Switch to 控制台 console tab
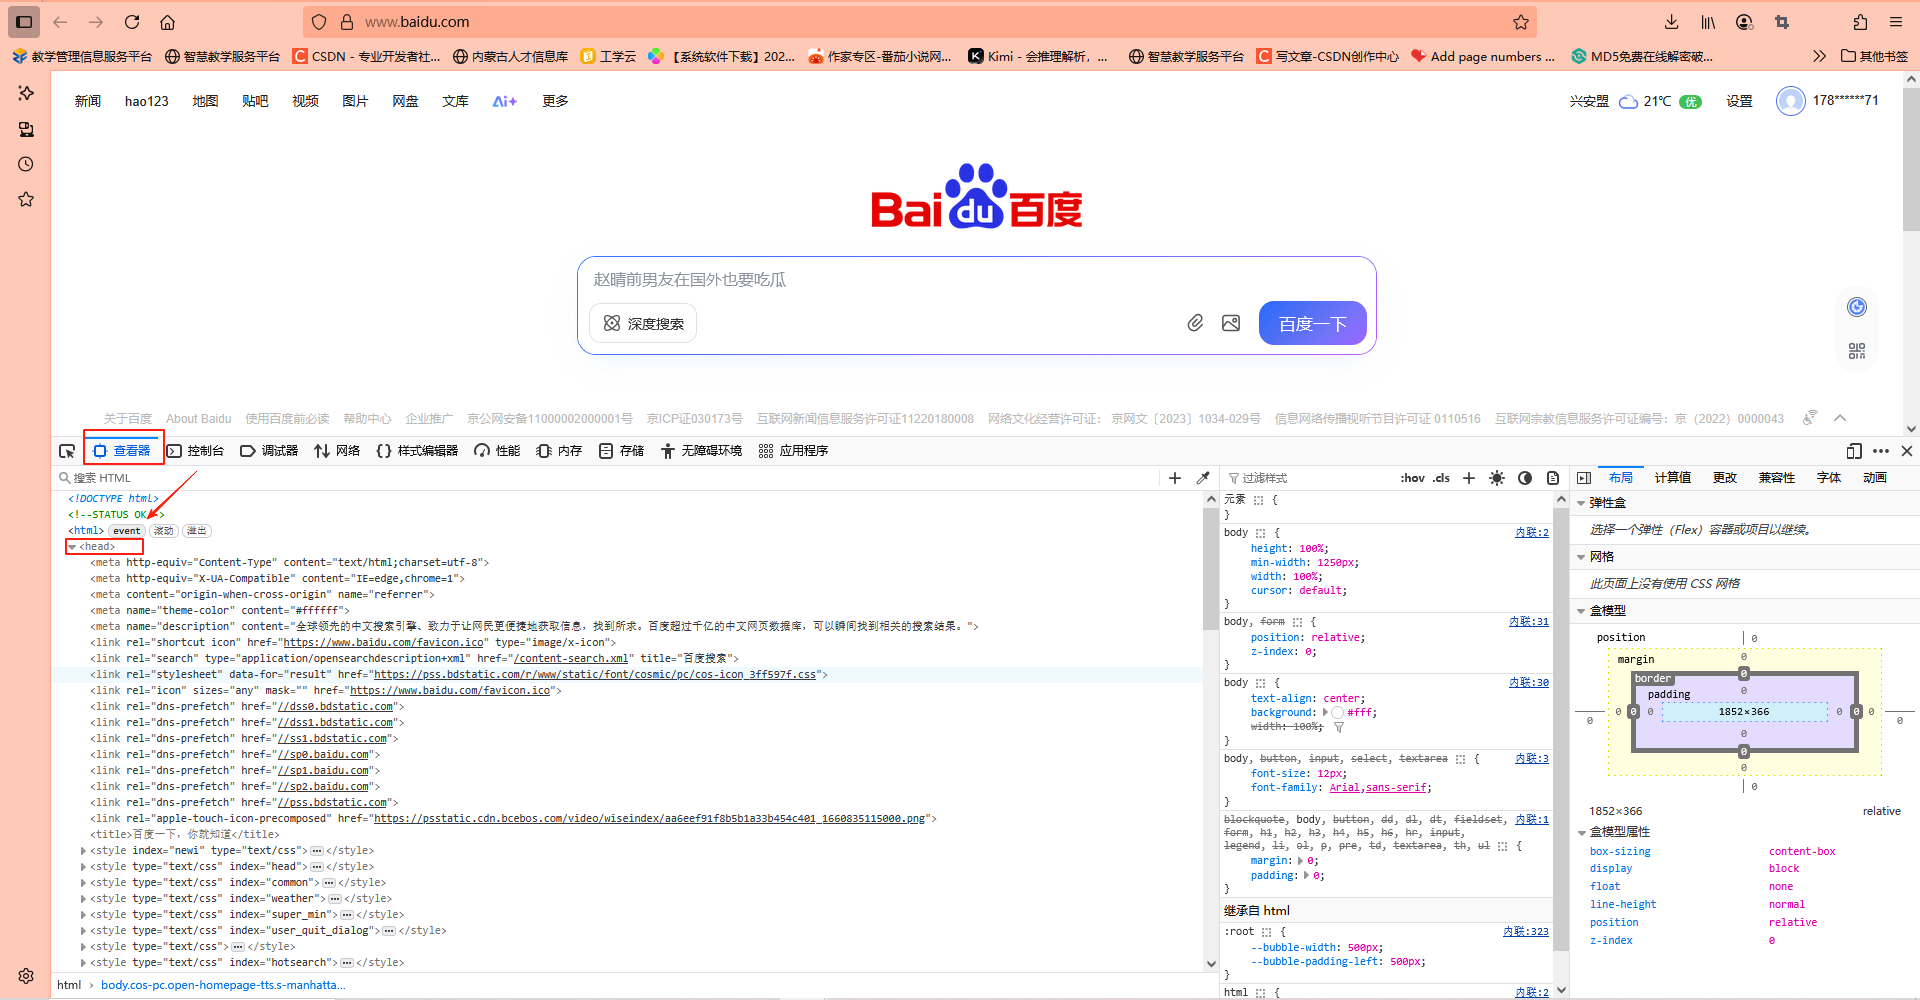The height and width of the screenshot is (1000, 1920). tap(195, 451)
